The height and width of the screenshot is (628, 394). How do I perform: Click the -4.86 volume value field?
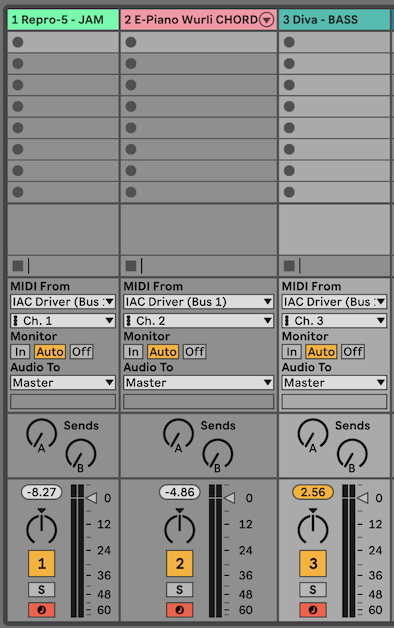tap(180, 492)
